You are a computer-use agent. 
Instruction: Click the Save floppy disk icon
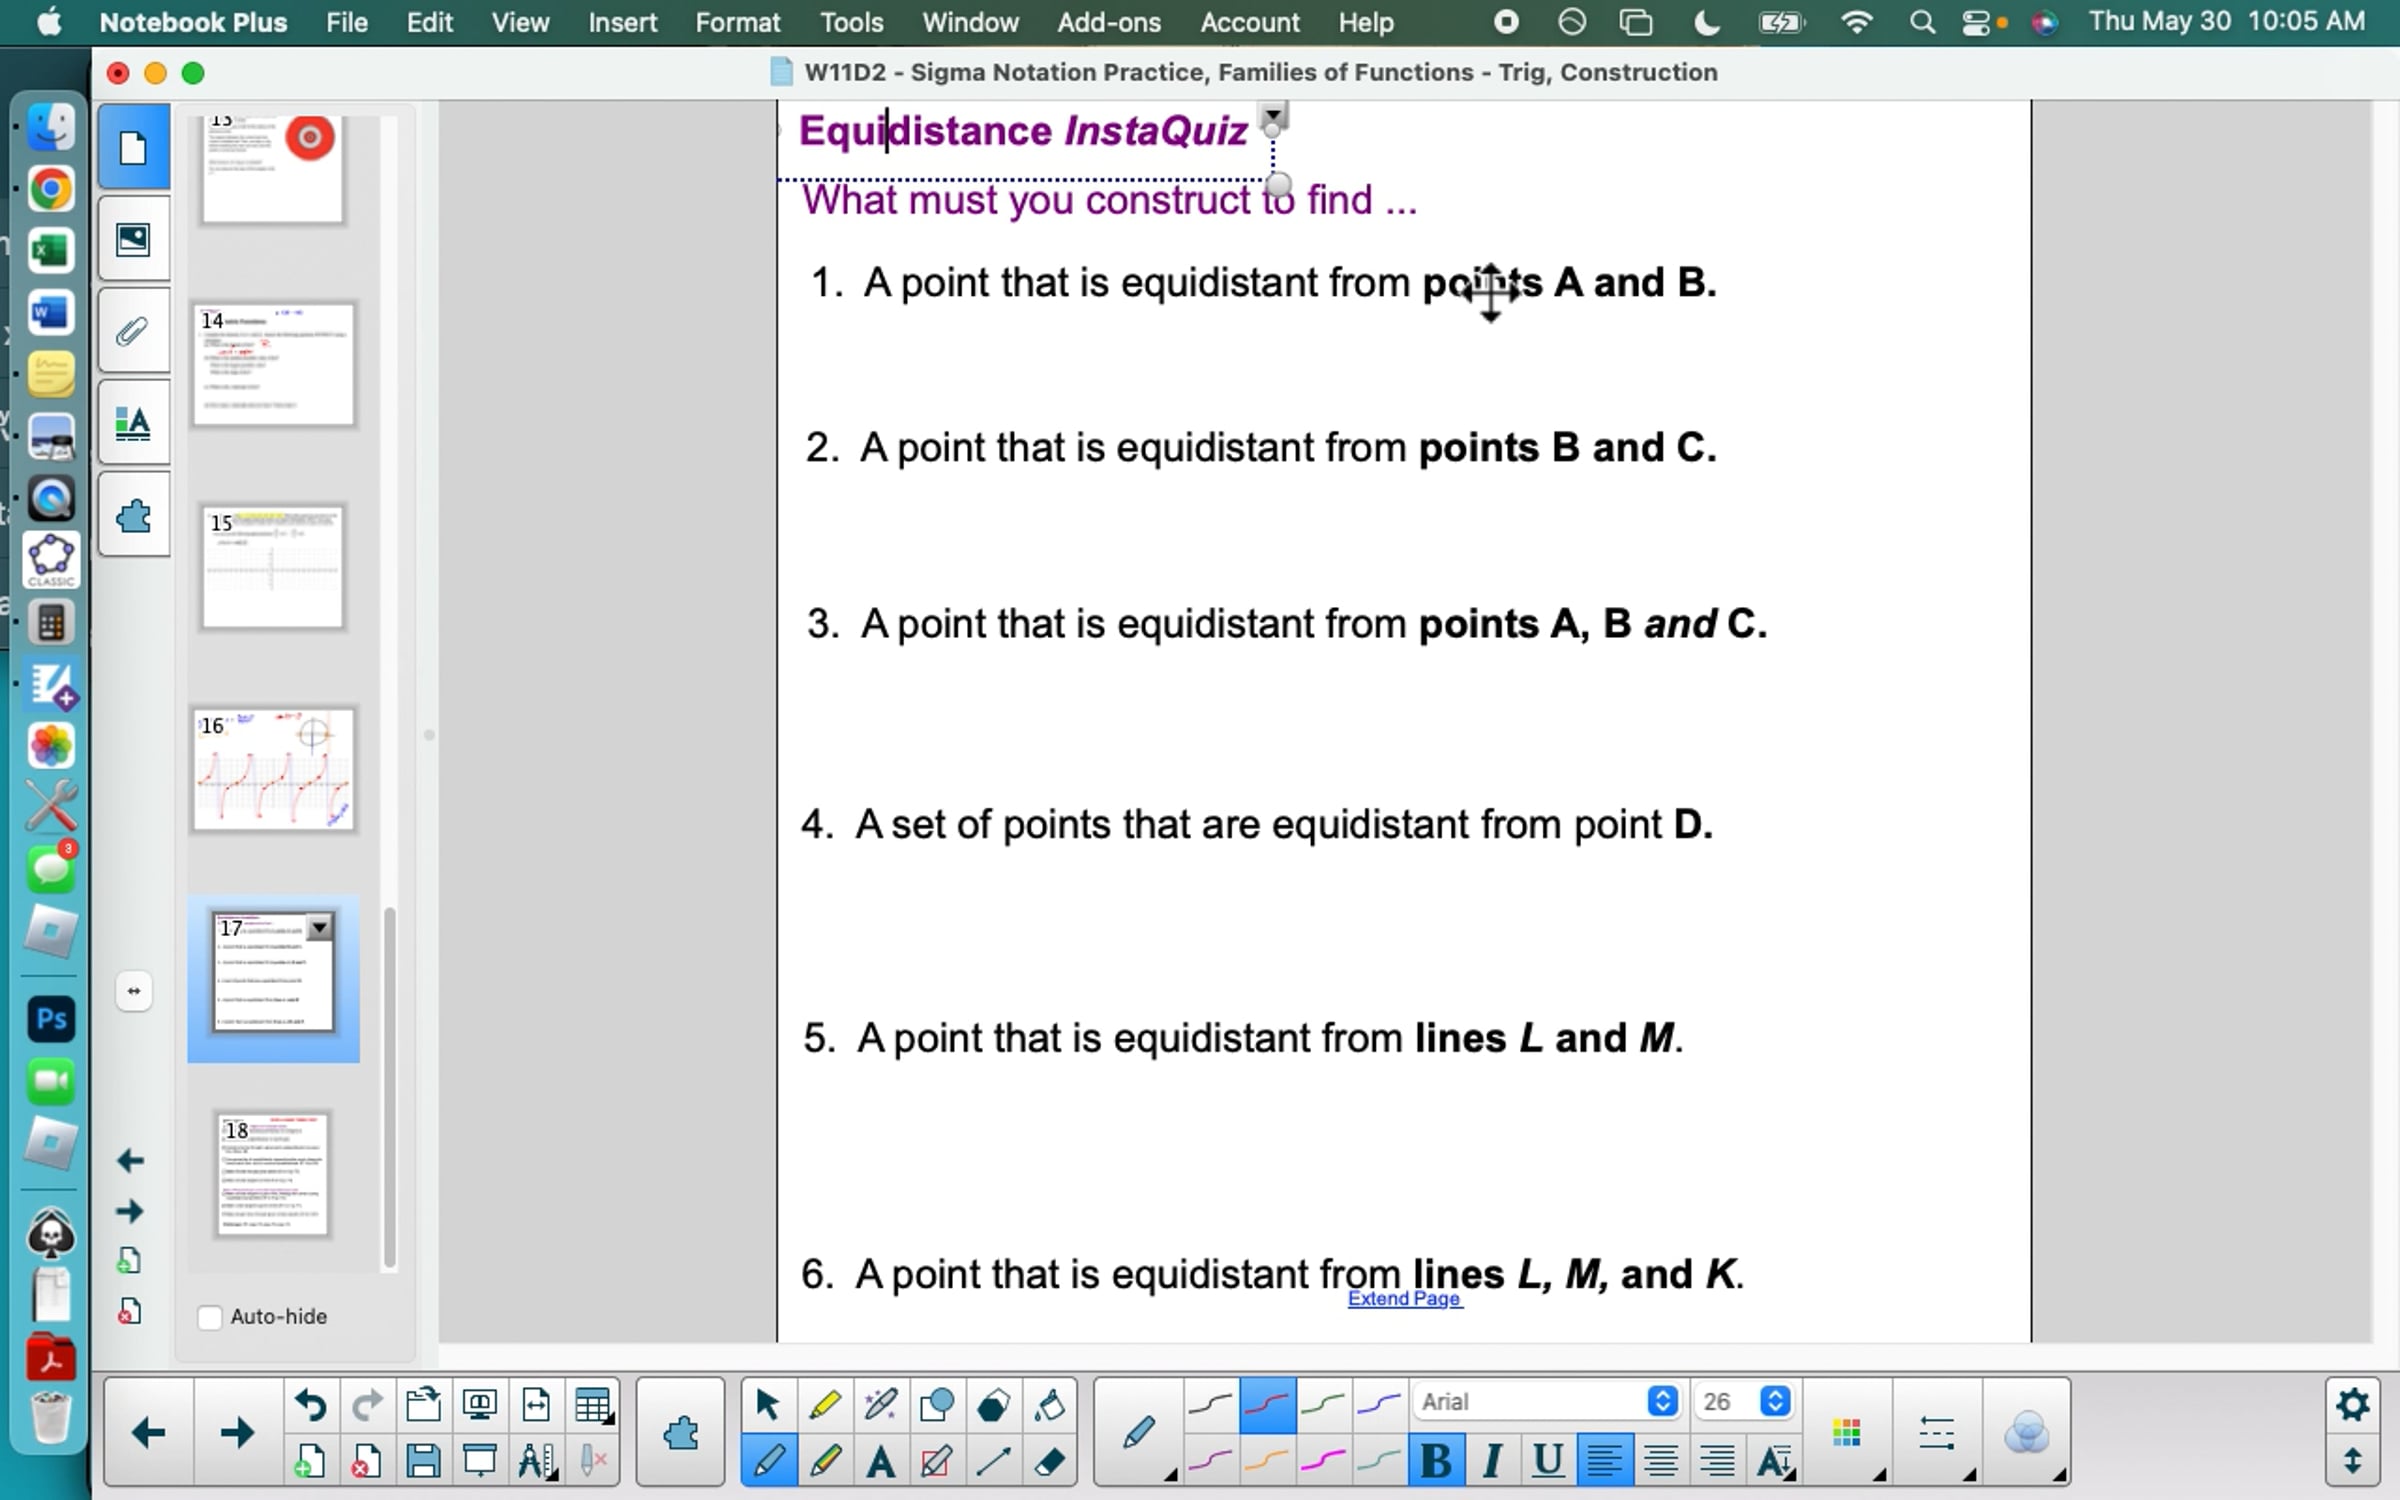tap(423, 1462)
